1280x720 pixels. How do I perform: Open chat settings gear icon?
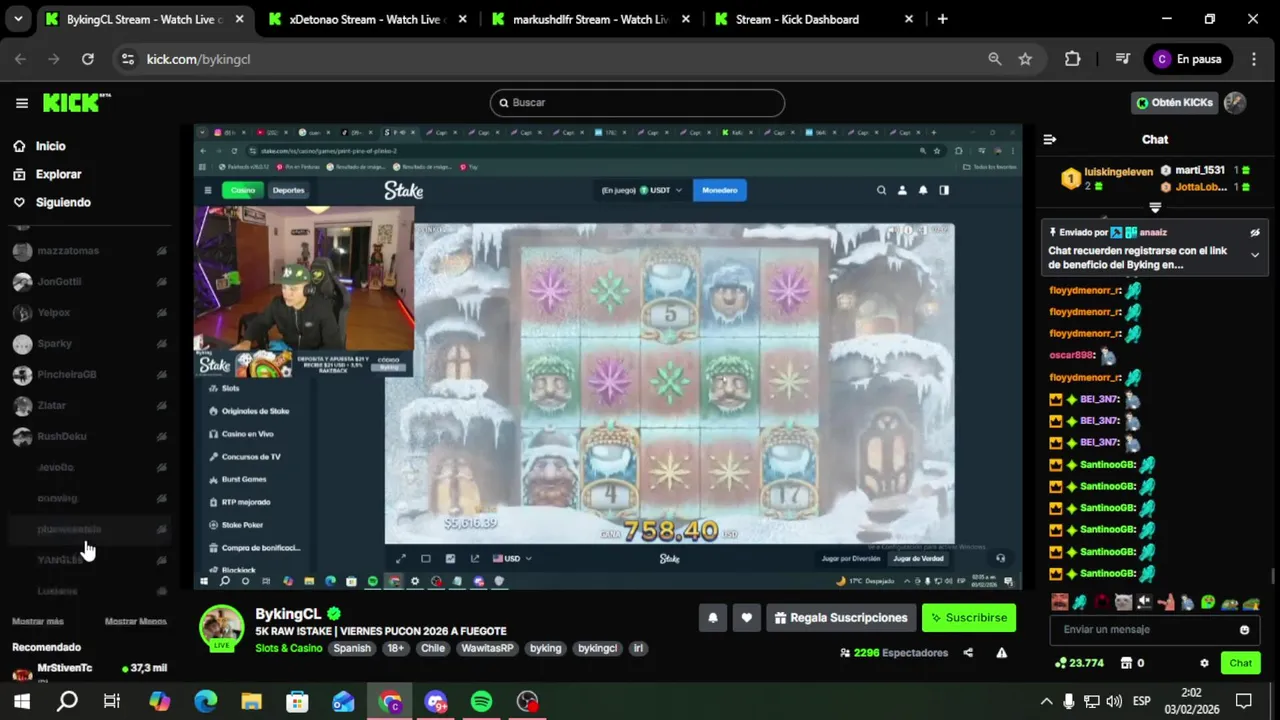[1204, 663]
